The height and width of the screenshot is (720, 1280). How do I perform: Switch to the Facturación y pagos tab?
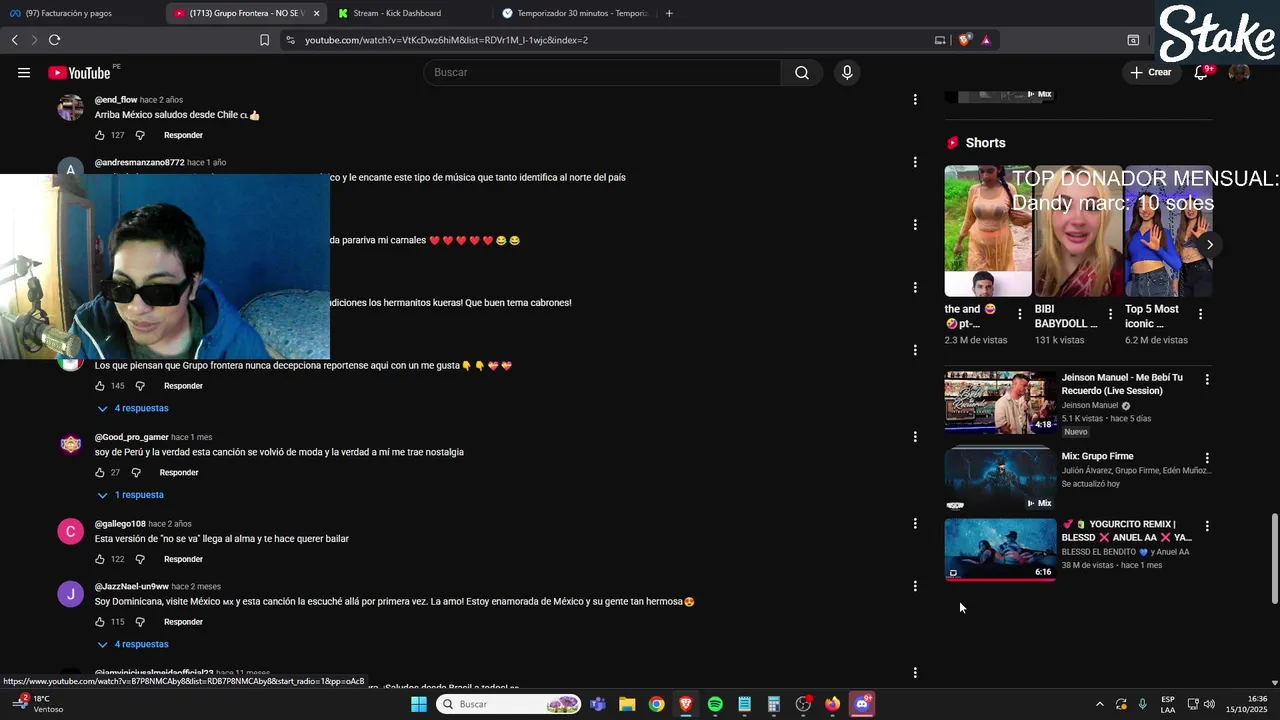coord(70,13)
